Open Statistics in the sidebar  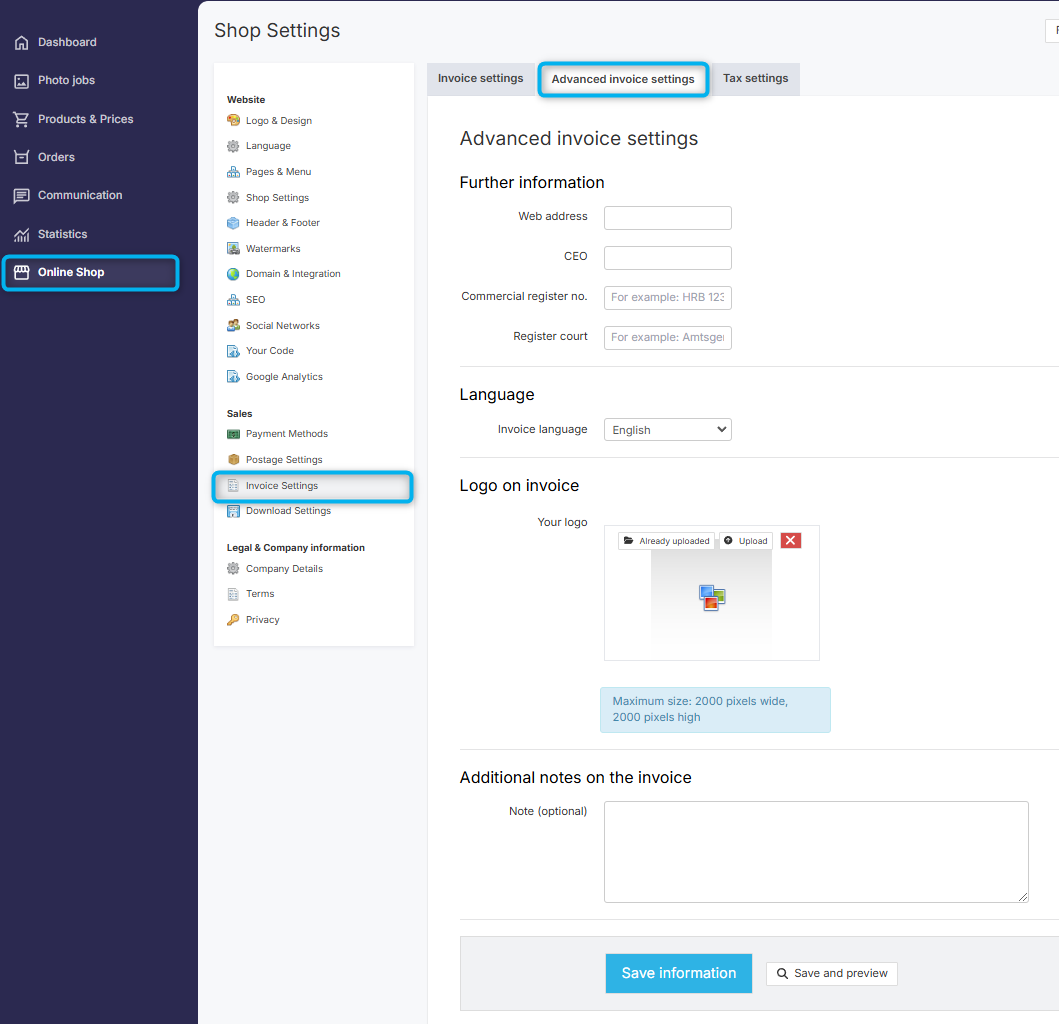[x=62, y=234]
